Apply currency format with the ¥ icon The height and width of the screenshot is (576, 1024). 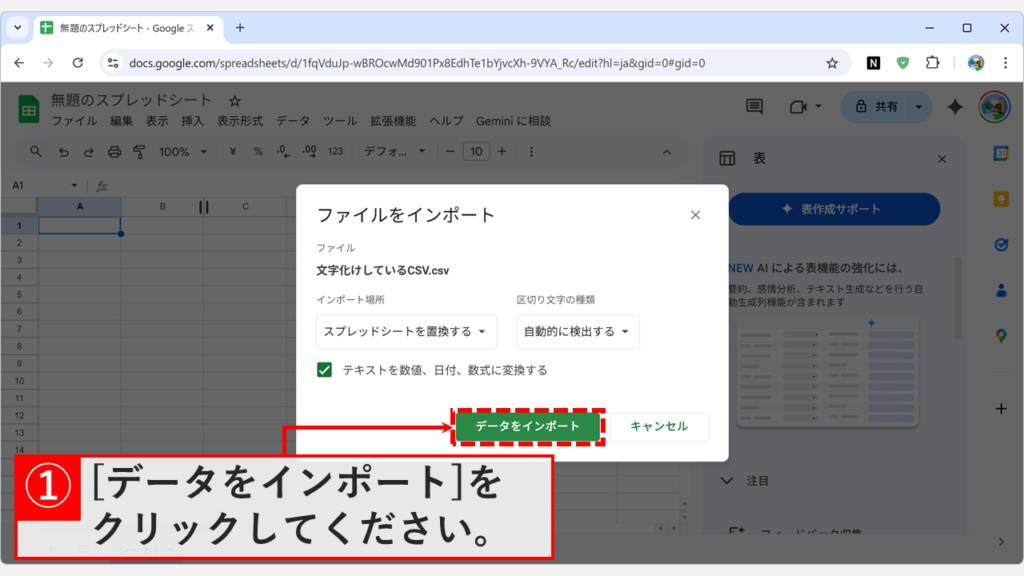coord(232,153)
